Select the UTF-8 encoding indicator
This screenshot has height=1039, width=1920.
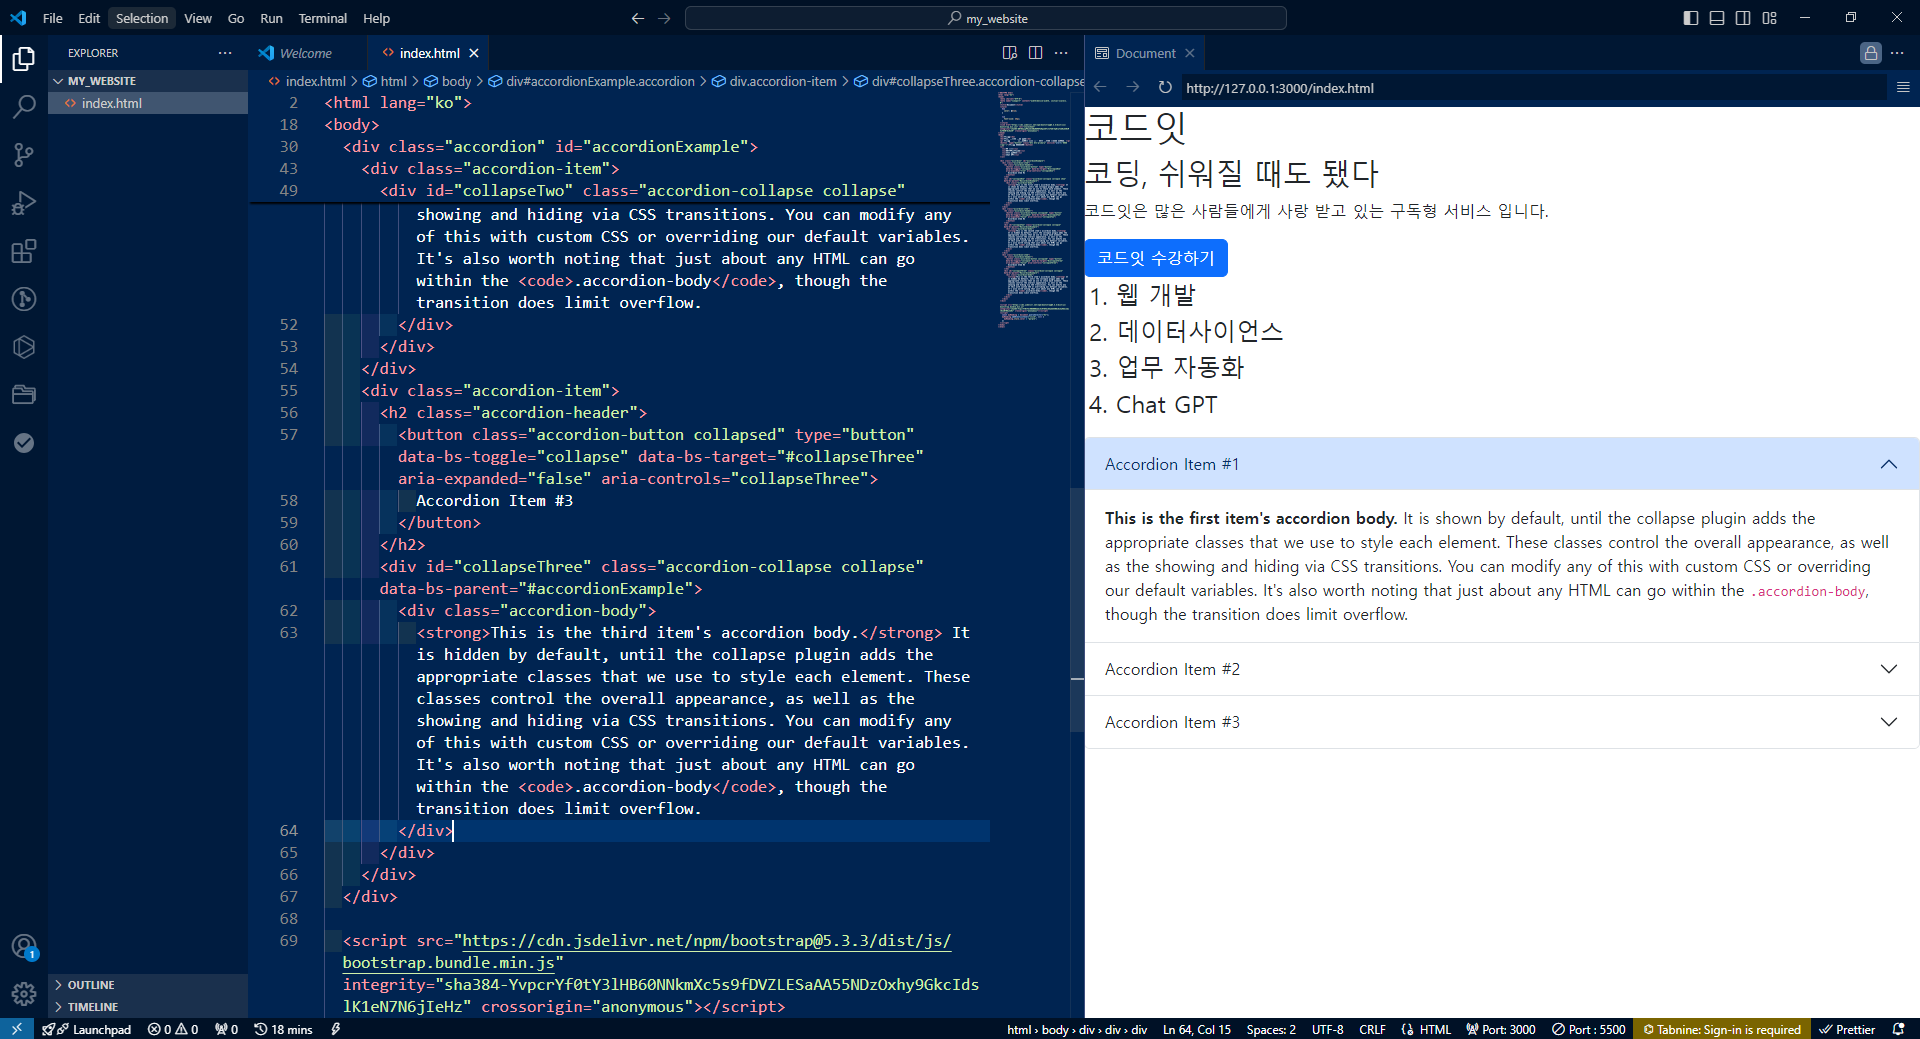(x=1328, y=1029)
